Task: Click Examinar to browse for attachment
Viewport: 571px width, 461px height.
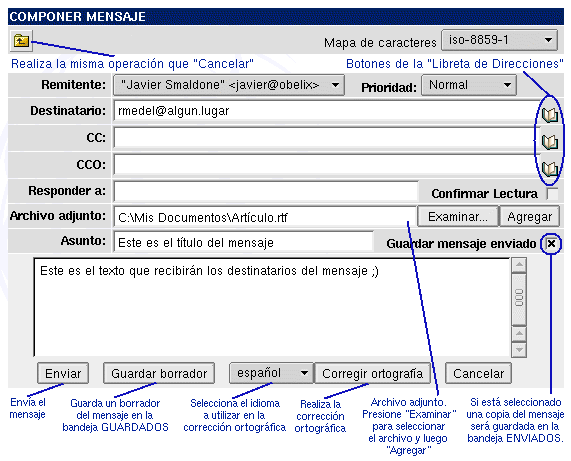Action: pyautogui.click(x=457, y=217)
